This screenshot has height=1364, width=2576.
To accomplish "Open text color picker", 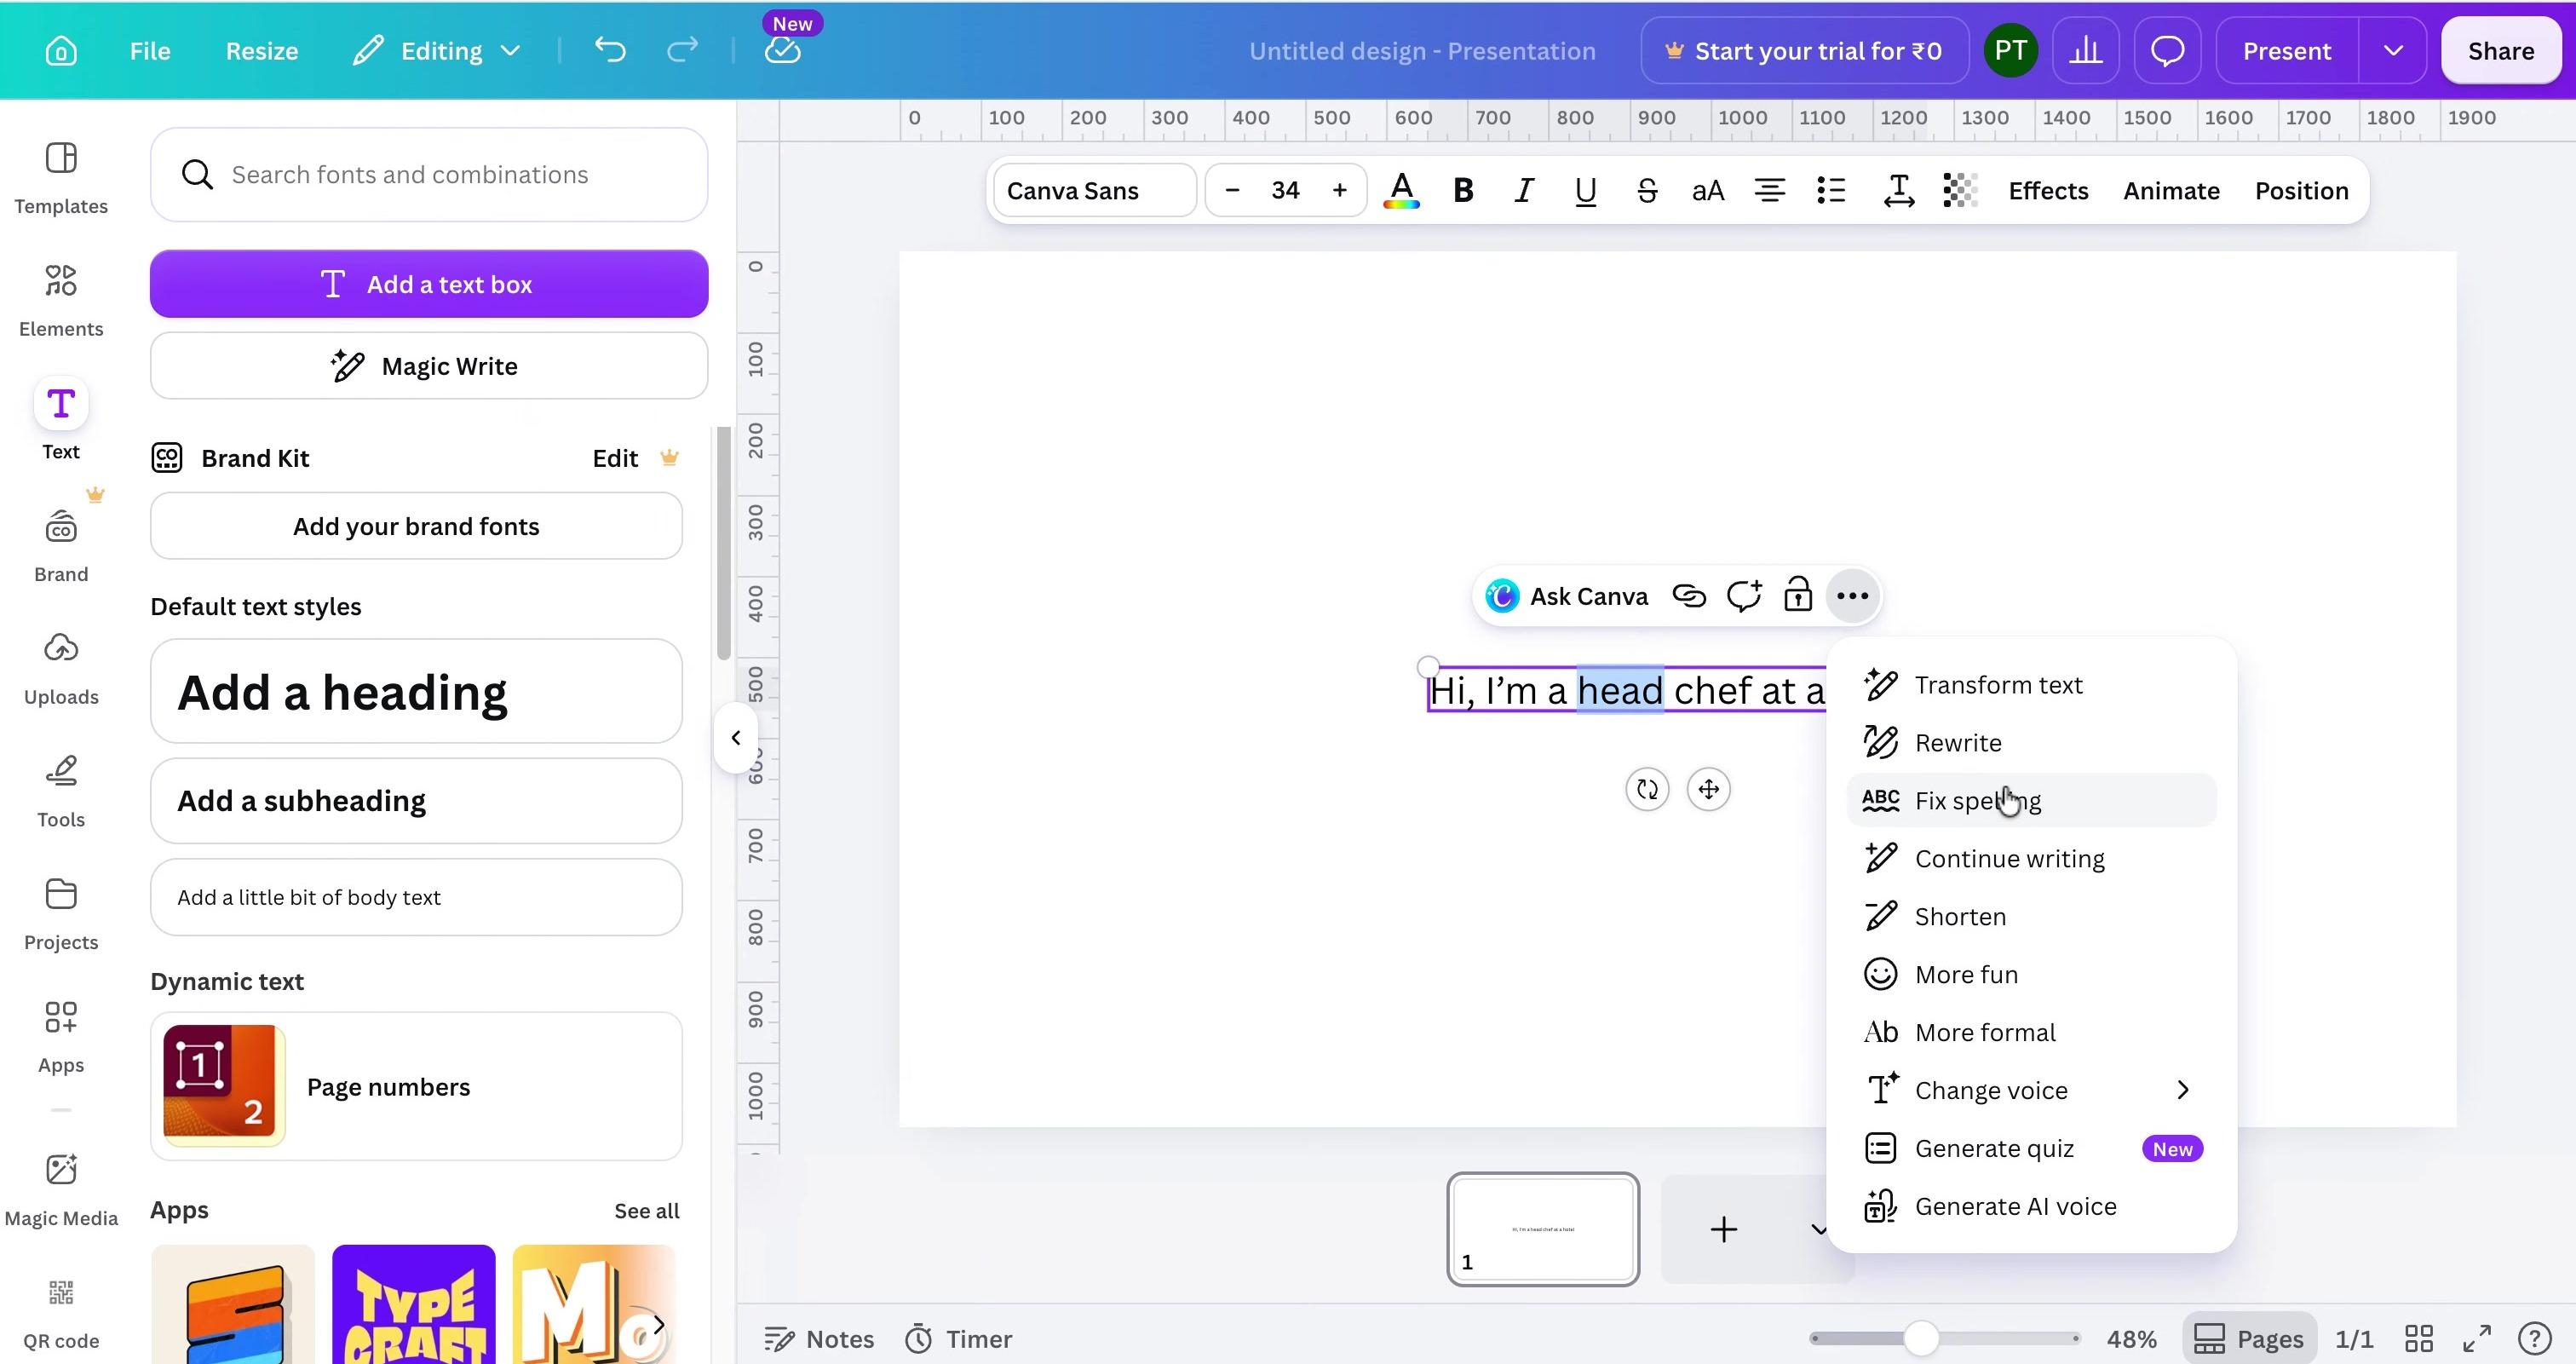I will [x=1401, y=190].
